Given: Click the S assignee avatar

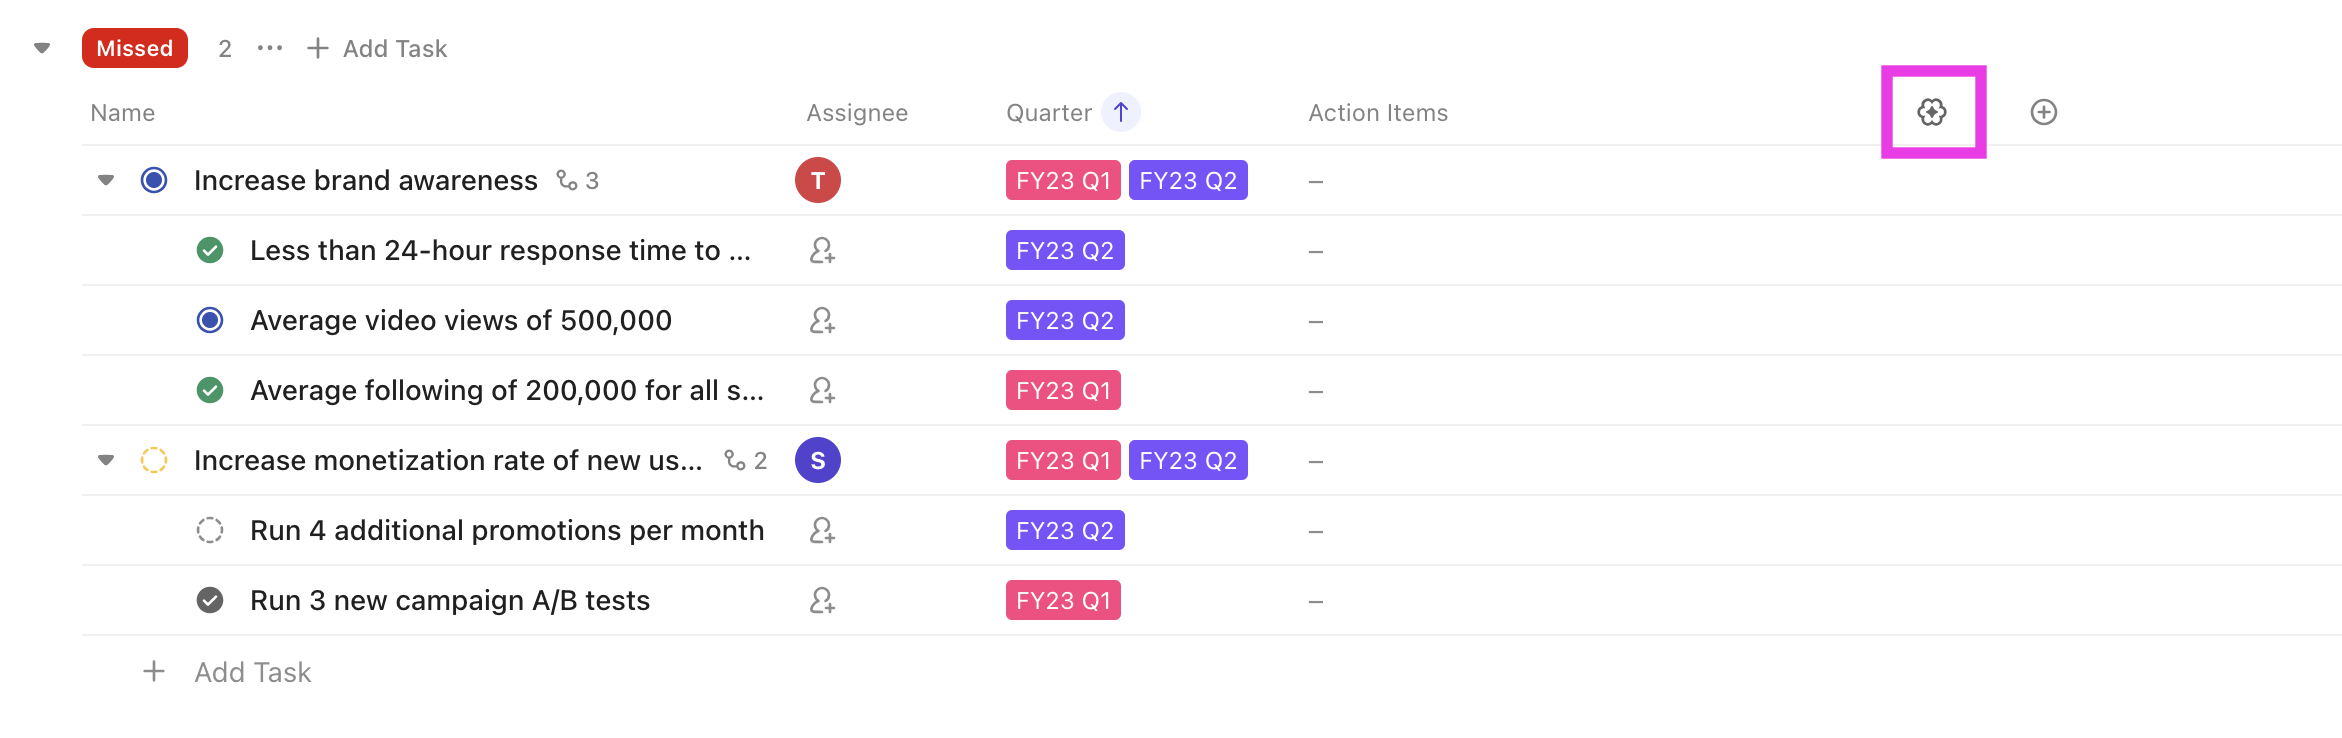Looking at the screenshot, I should point(817,461).
